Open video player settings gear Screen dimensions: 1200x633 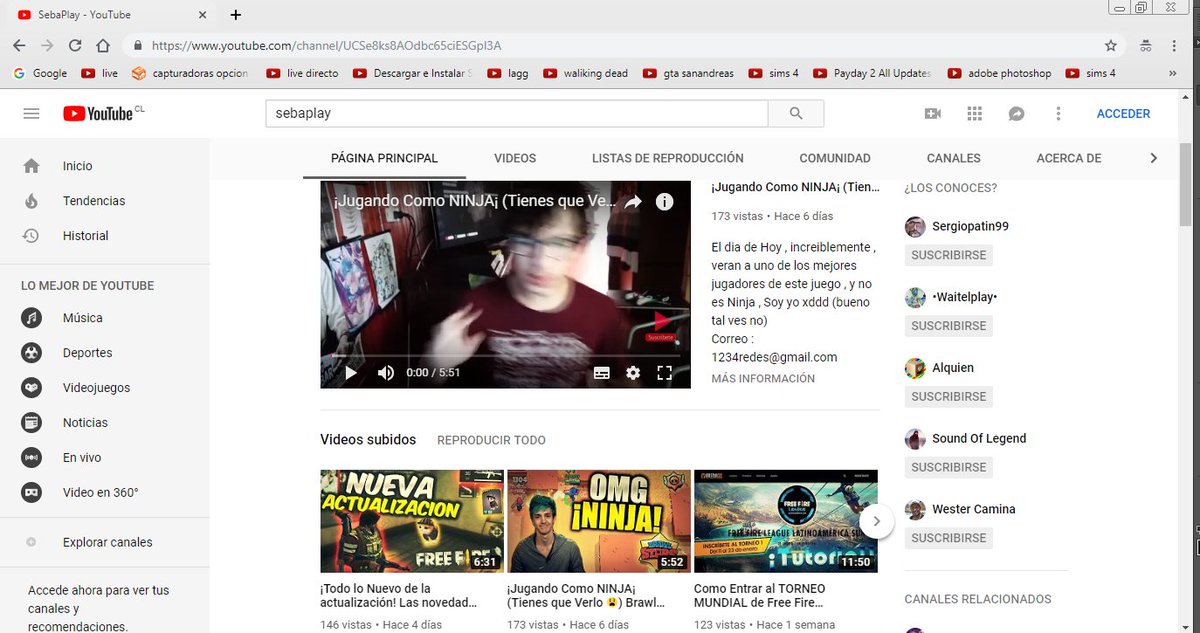pyautogui.click(x=633, y=373)
